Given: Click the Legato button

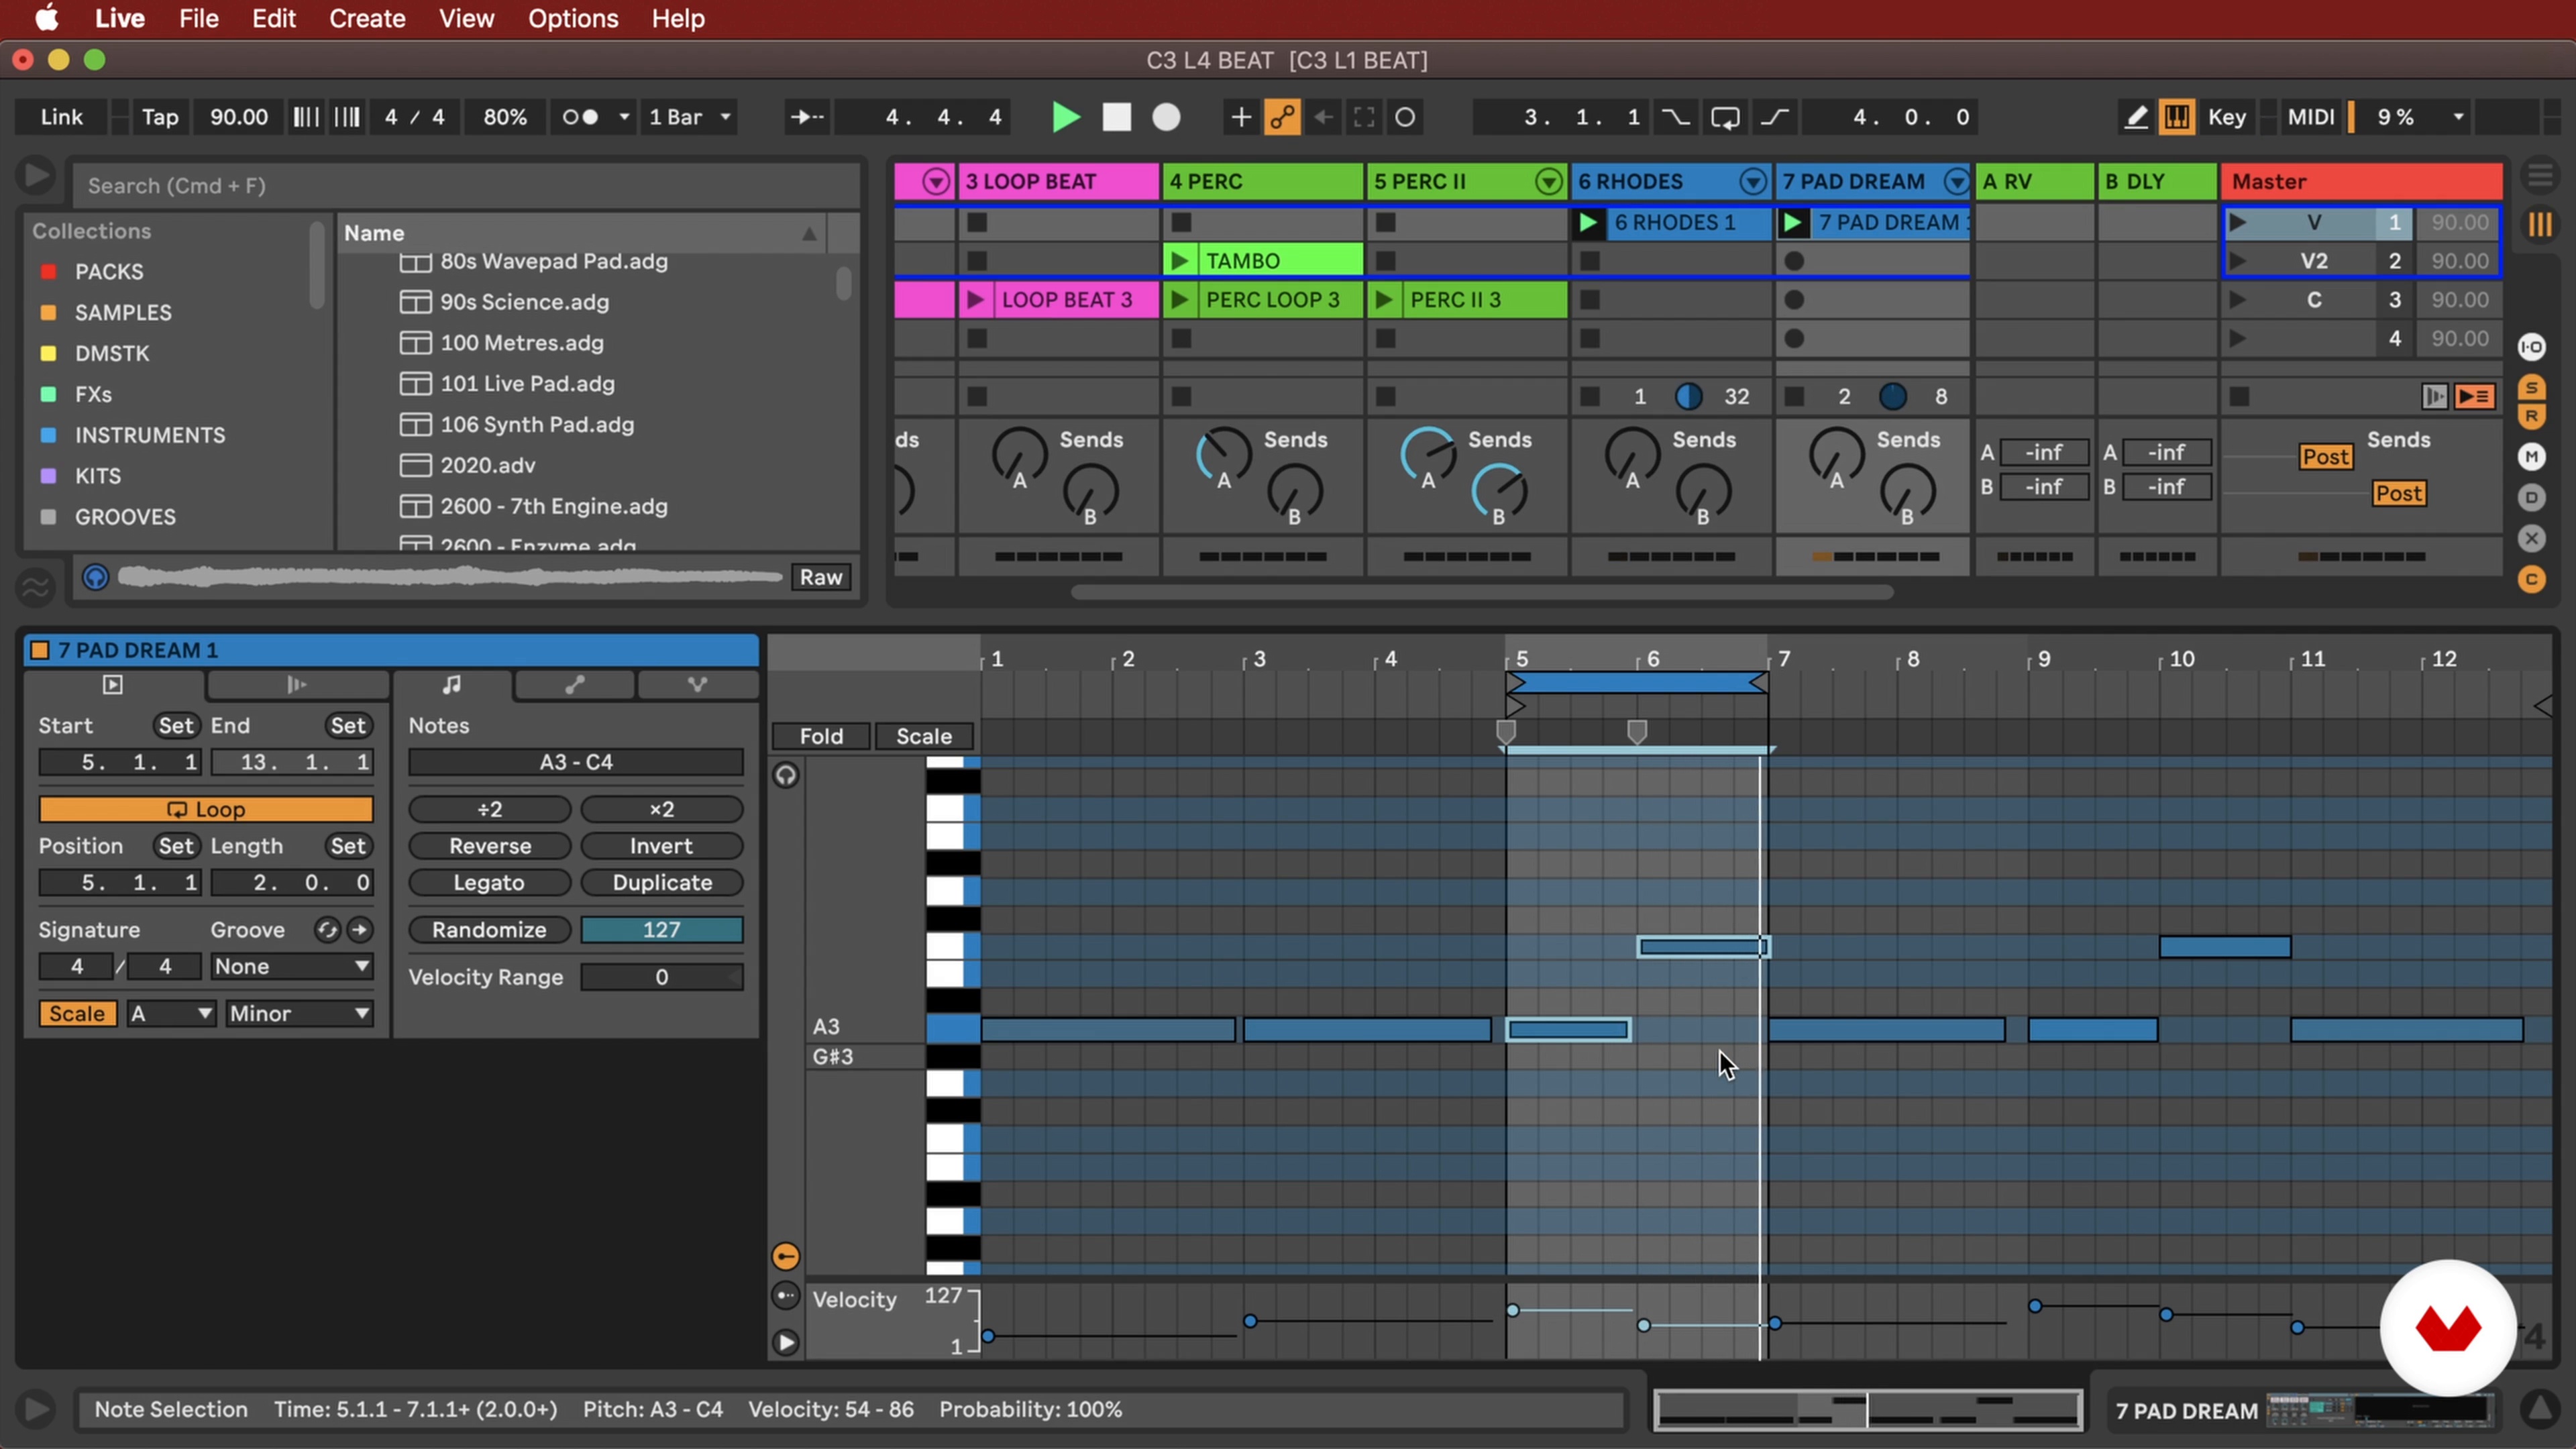Looking at the screenshot, I should click(489, 883).
